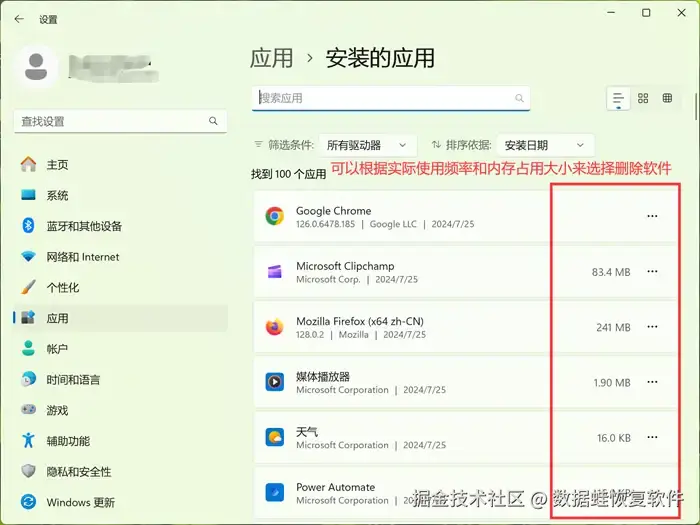Viewport: 700px width, 525px height.
Task: Click the sort icon beside 排序依据
Action: point(436,144)
